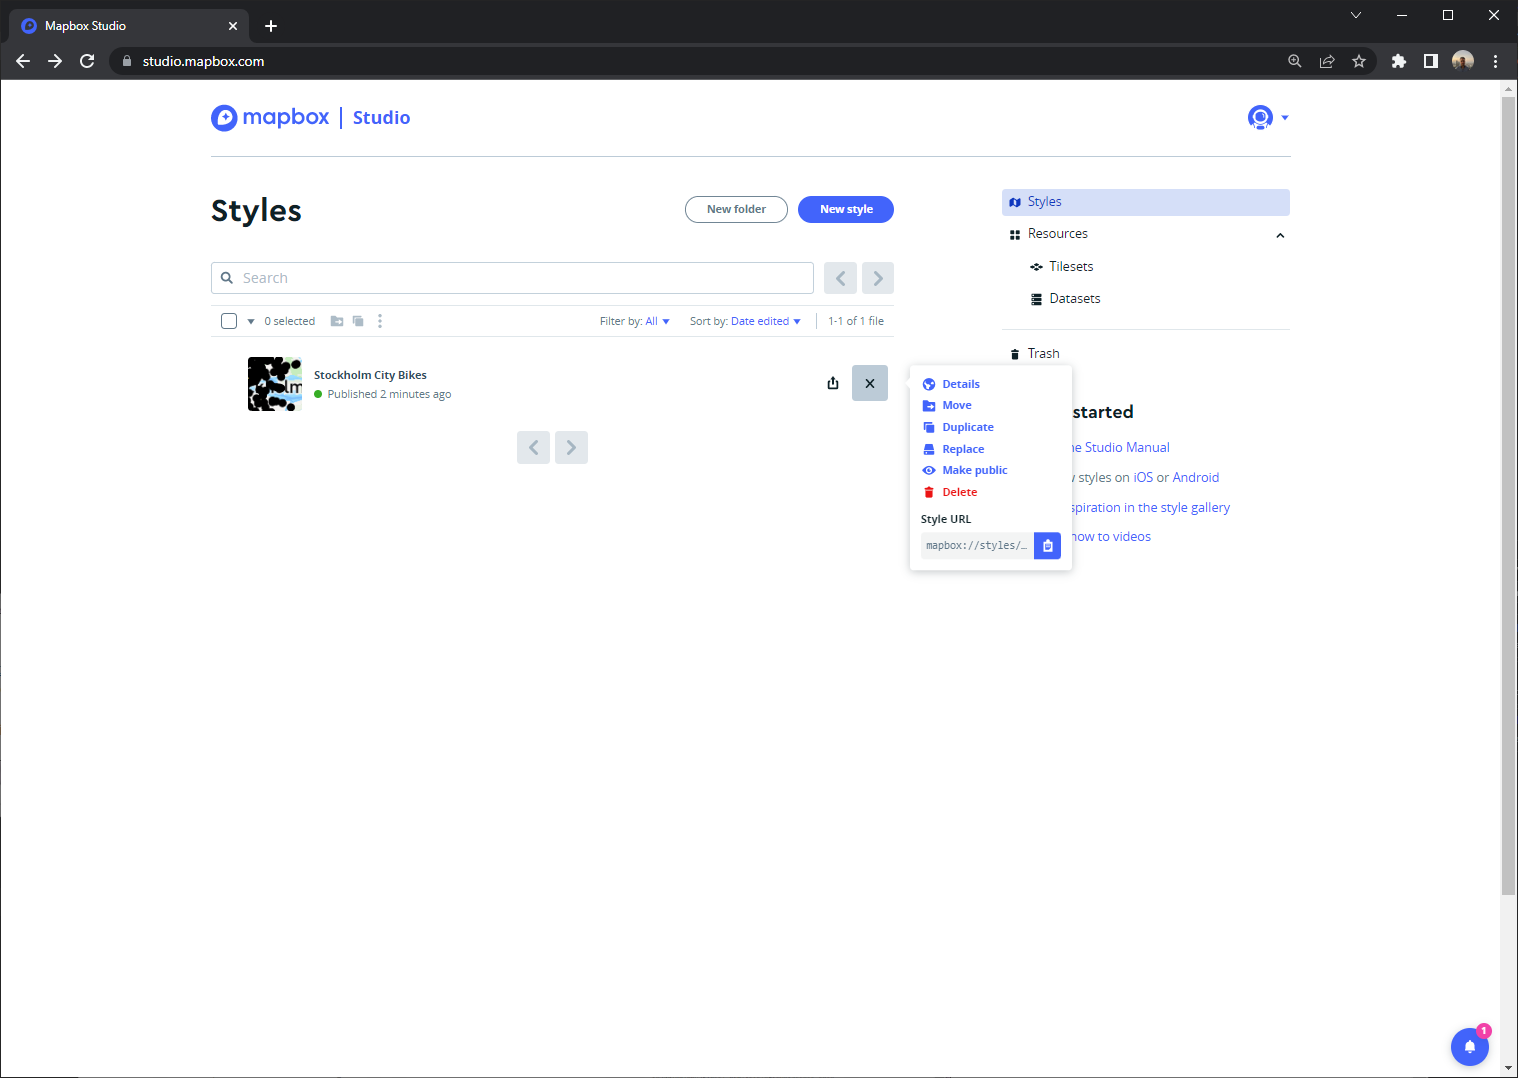This screenshot has height=1078, width=1518.
Task: Open the browser side panel icon
Action: [x=1431, y=61]
